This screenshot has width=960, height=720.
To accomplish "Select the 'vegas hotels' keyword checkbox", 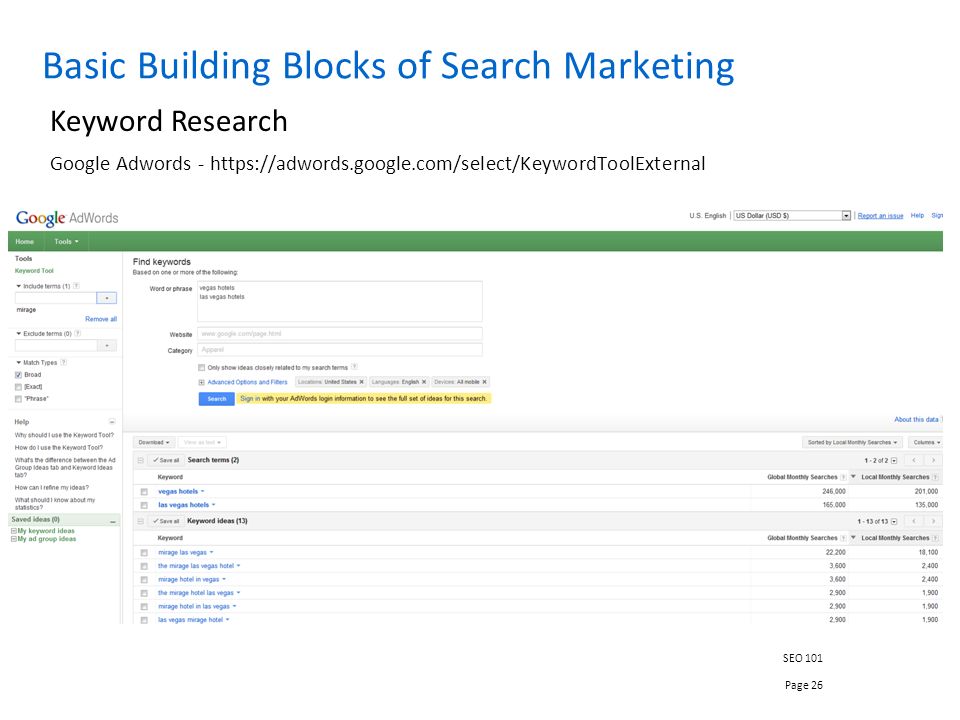I will (x=144, y=492).
